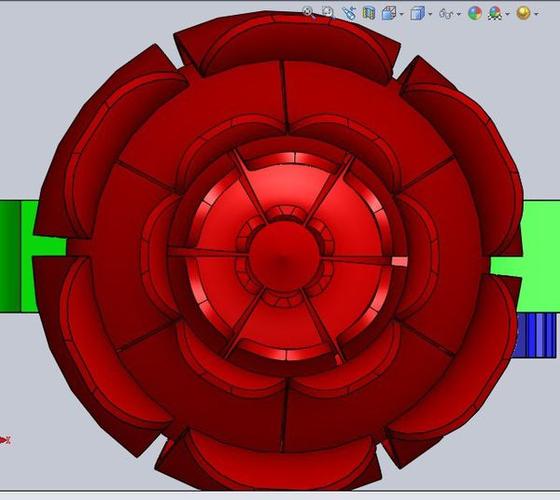
Task: Open the View Orientation dropdown arrow
Action: tap(402, 14)
